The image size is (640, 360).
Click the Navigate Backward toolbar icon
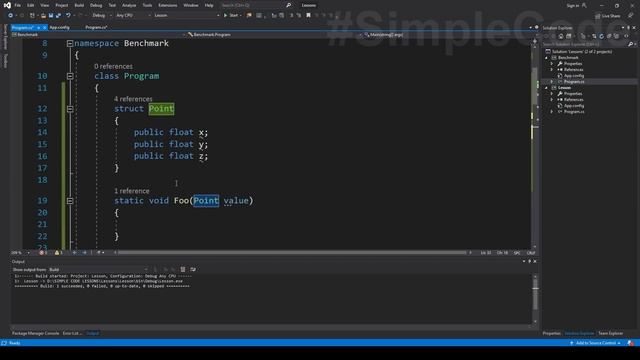tap(10, 15)
